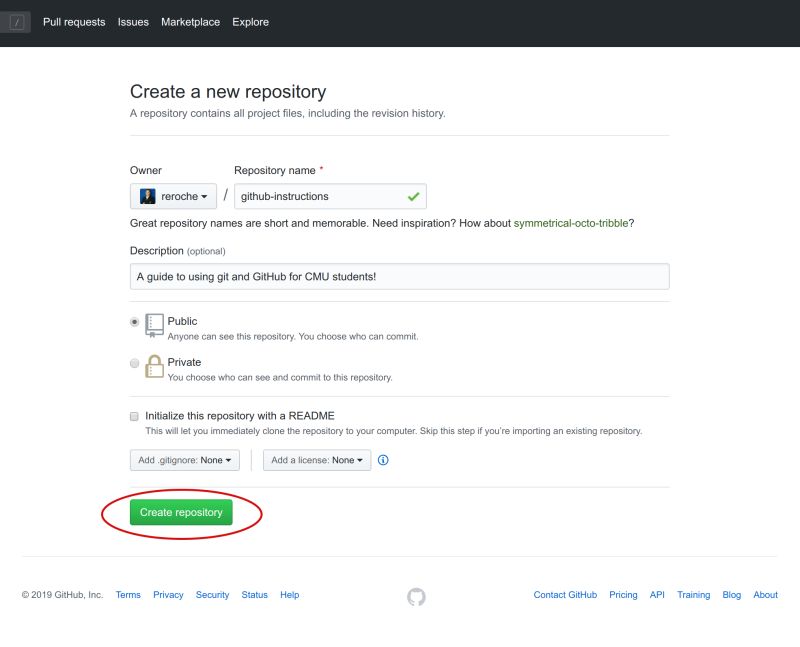Click inside the Description text field

click(400, 276)
